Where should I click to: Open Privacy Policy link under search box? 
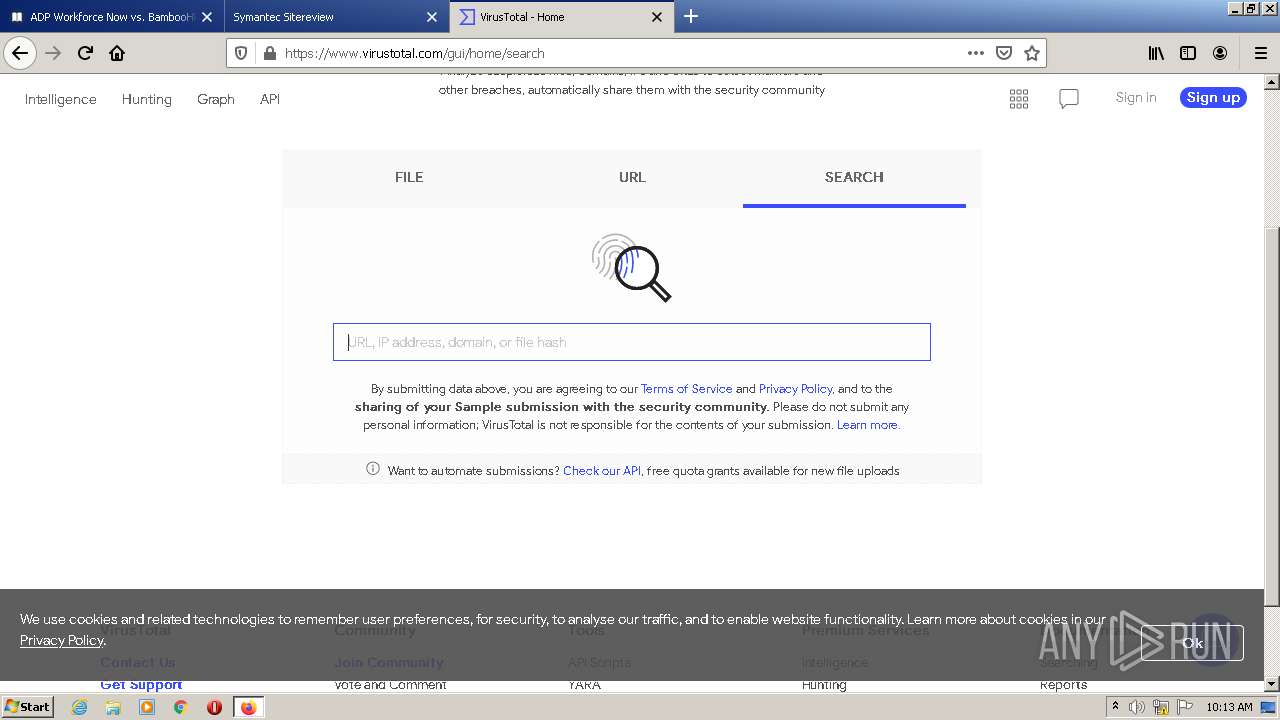(795, 388)
